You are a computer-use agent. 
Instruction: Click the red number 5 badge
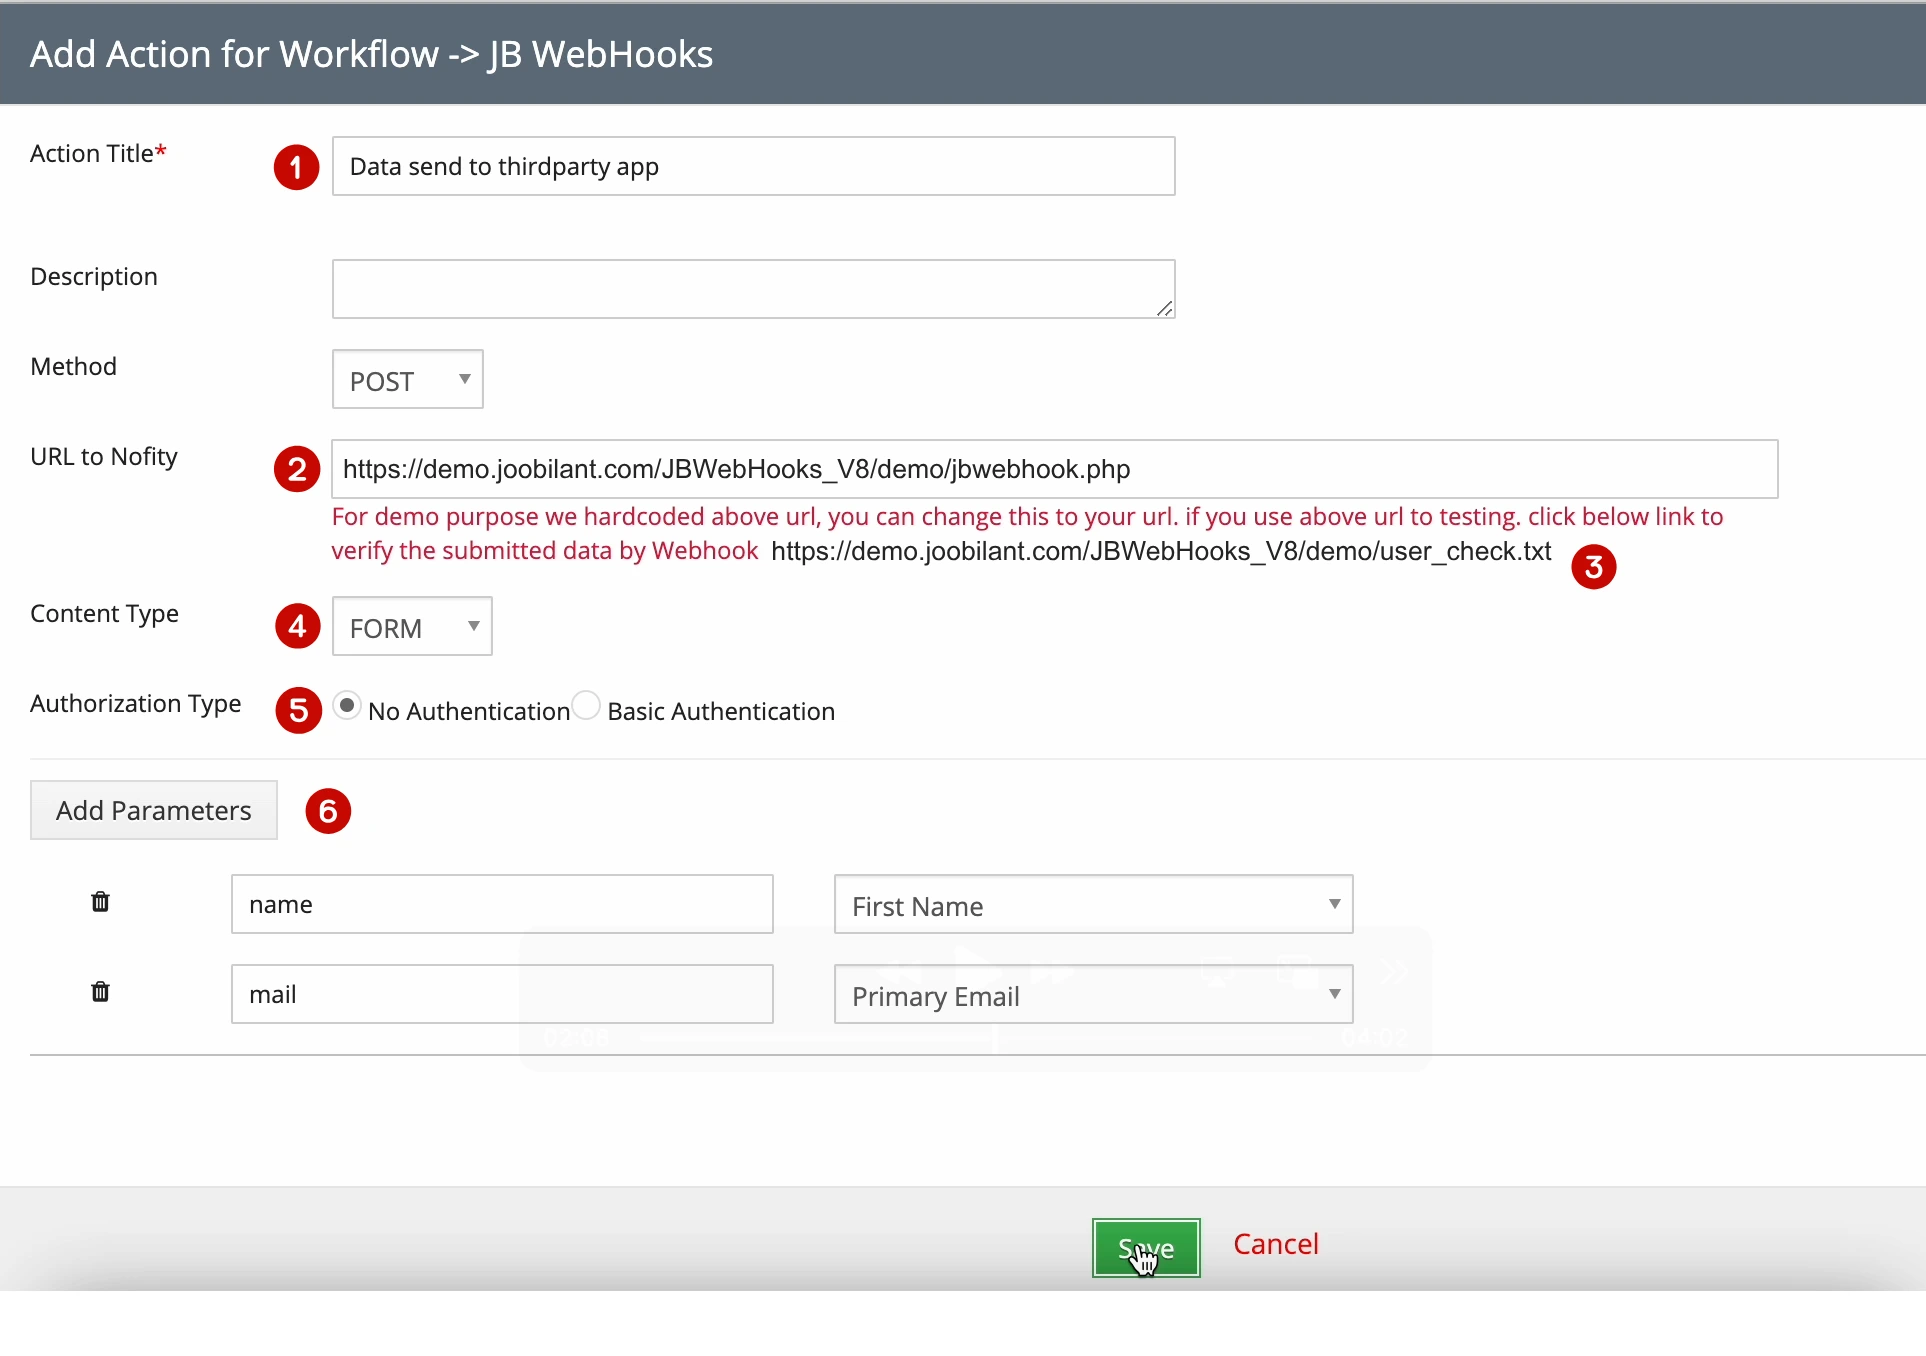(298, 710)
